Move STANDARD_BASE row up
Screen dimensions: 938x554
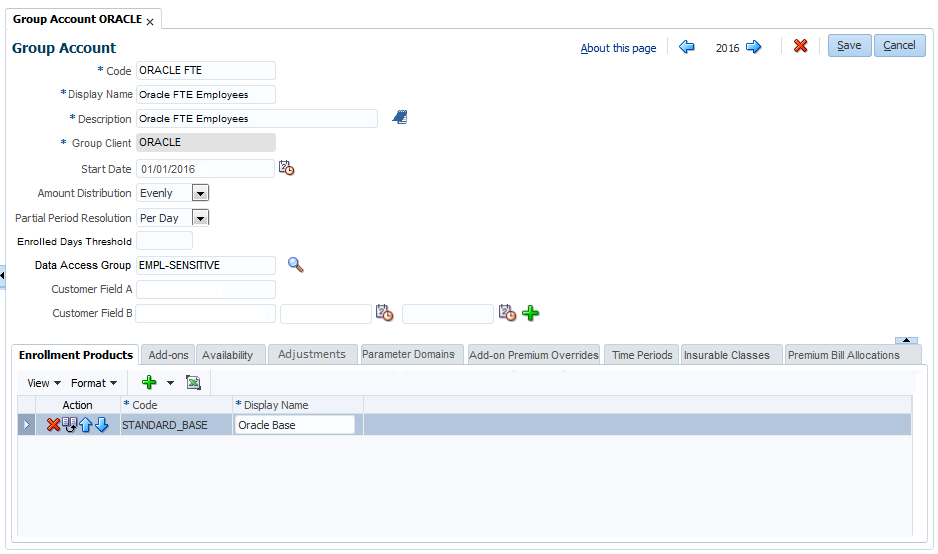86,425
